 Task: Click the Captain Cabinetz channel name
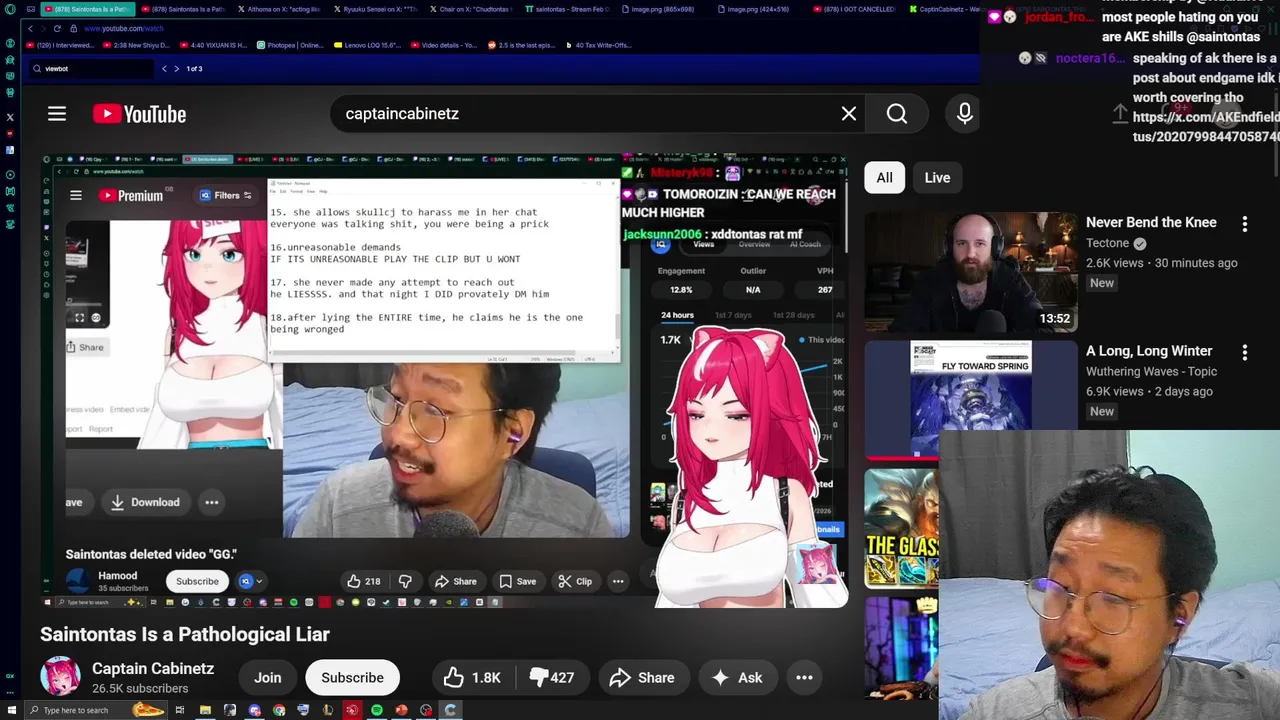[x=153, y=669]
